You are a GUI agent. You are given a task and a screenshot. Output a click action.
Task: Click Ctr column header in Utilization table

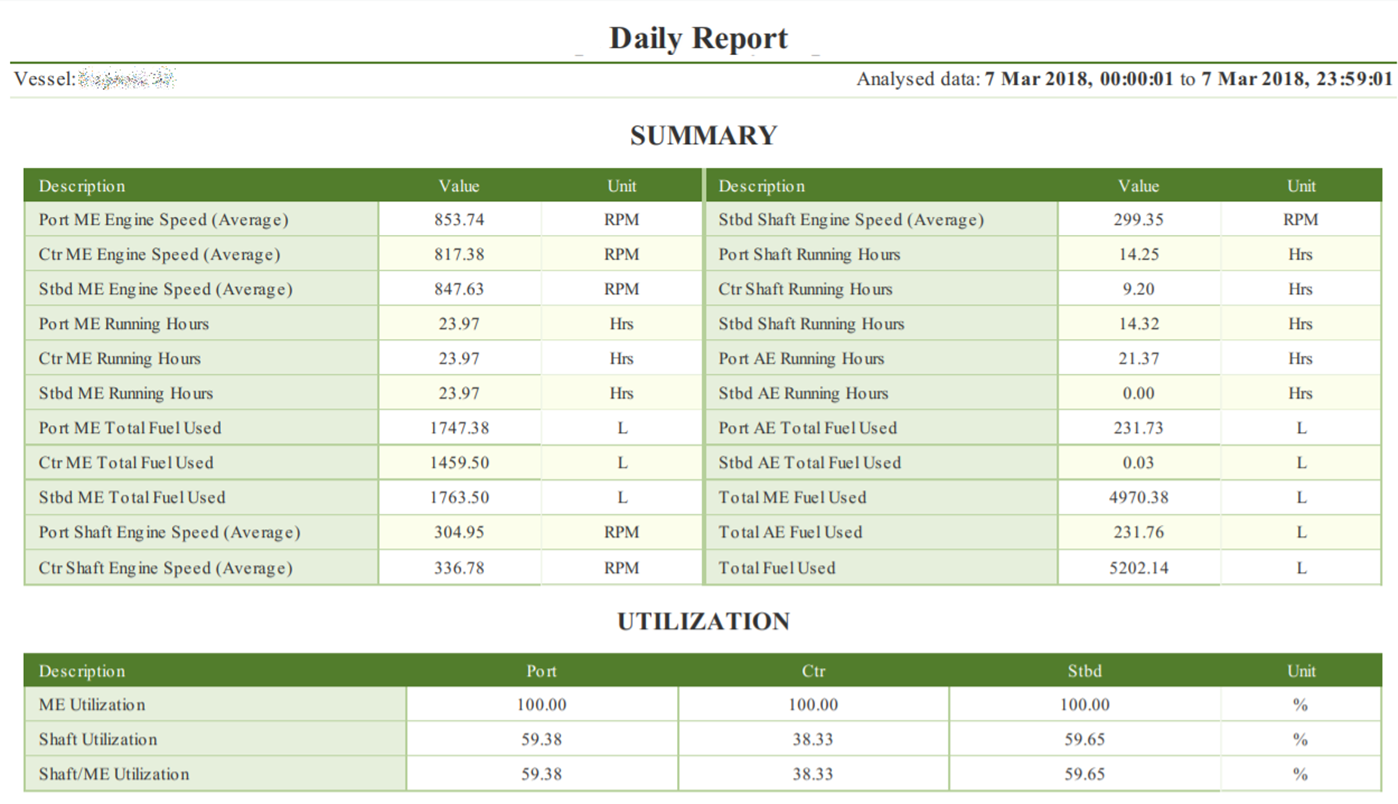(x=813, y=671)
